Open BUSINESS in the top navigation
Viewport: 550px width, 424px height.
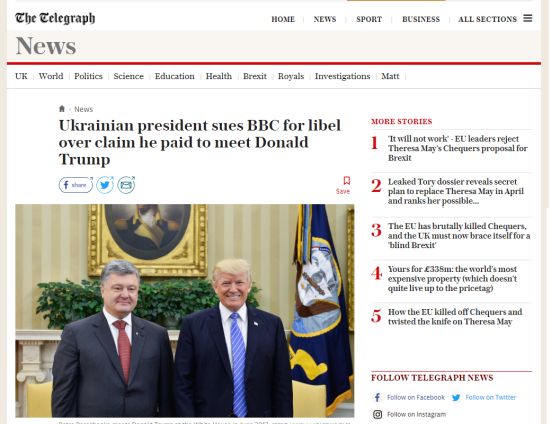coord(421,19)
